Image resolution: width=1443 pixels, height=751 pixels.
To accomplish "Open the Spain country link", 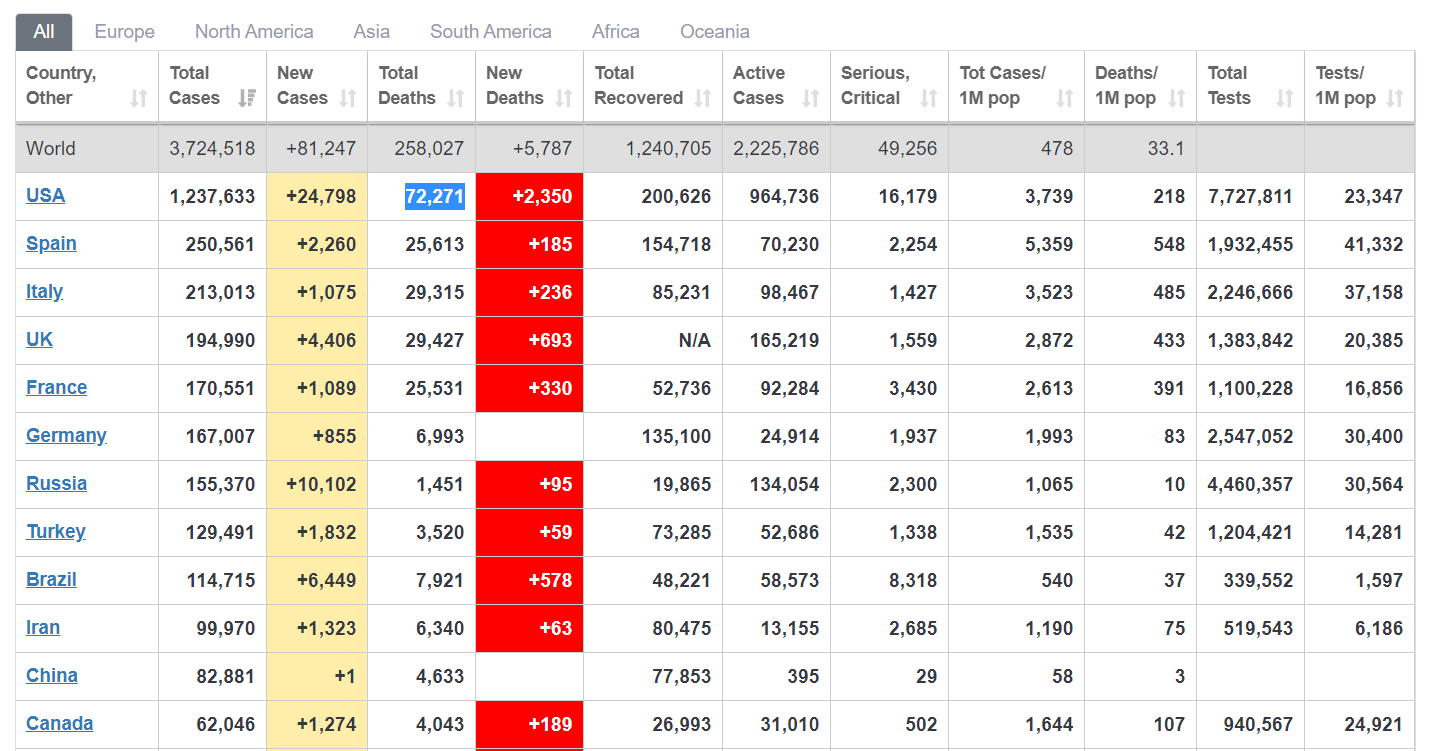I will pos(51,243).
